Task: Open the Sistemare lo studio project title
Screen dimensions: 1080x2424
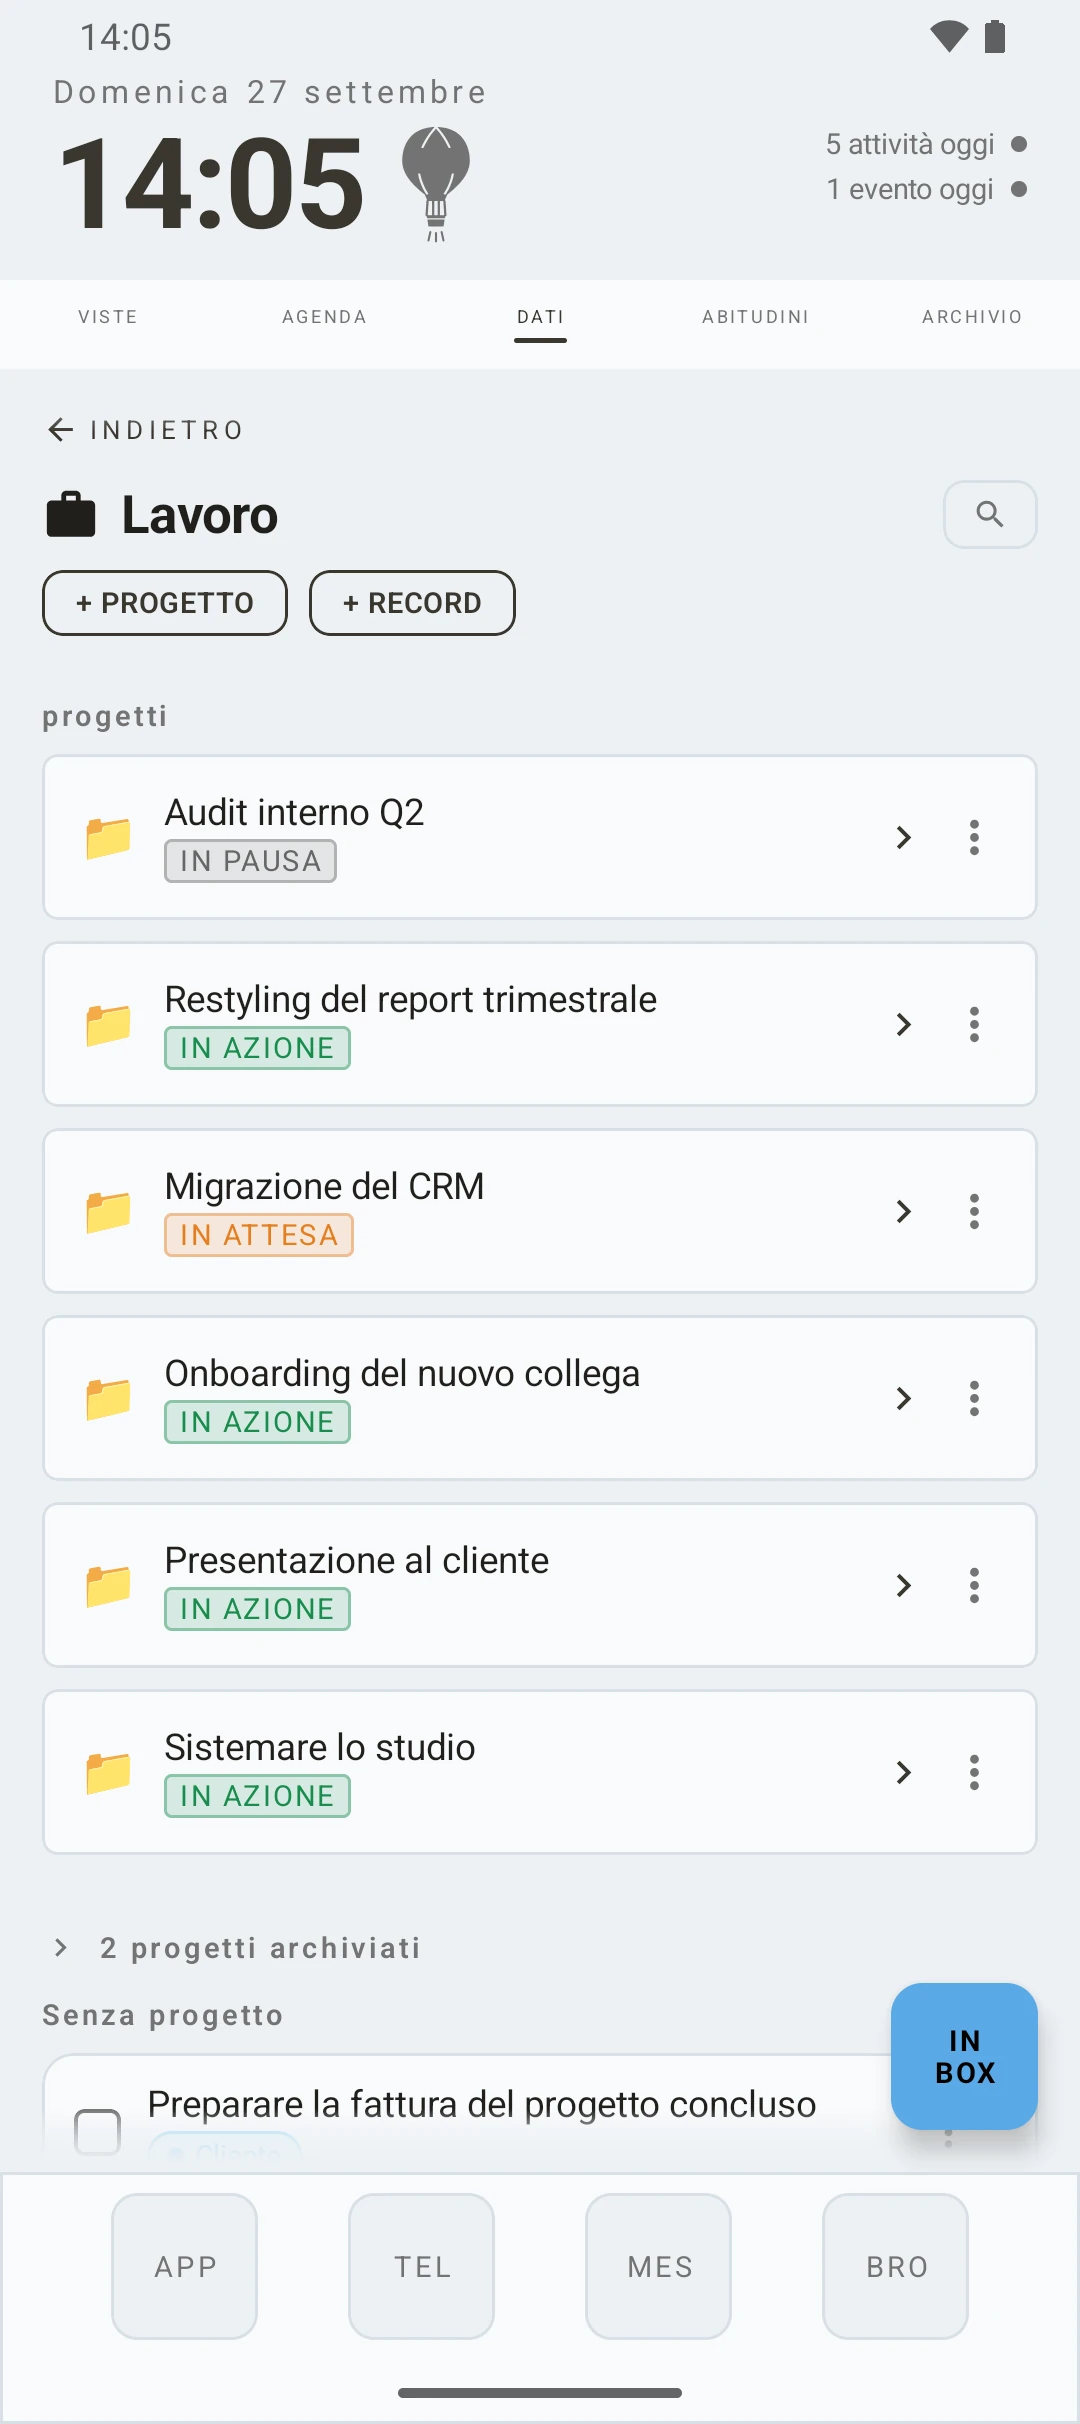Action: point(320,1747)
